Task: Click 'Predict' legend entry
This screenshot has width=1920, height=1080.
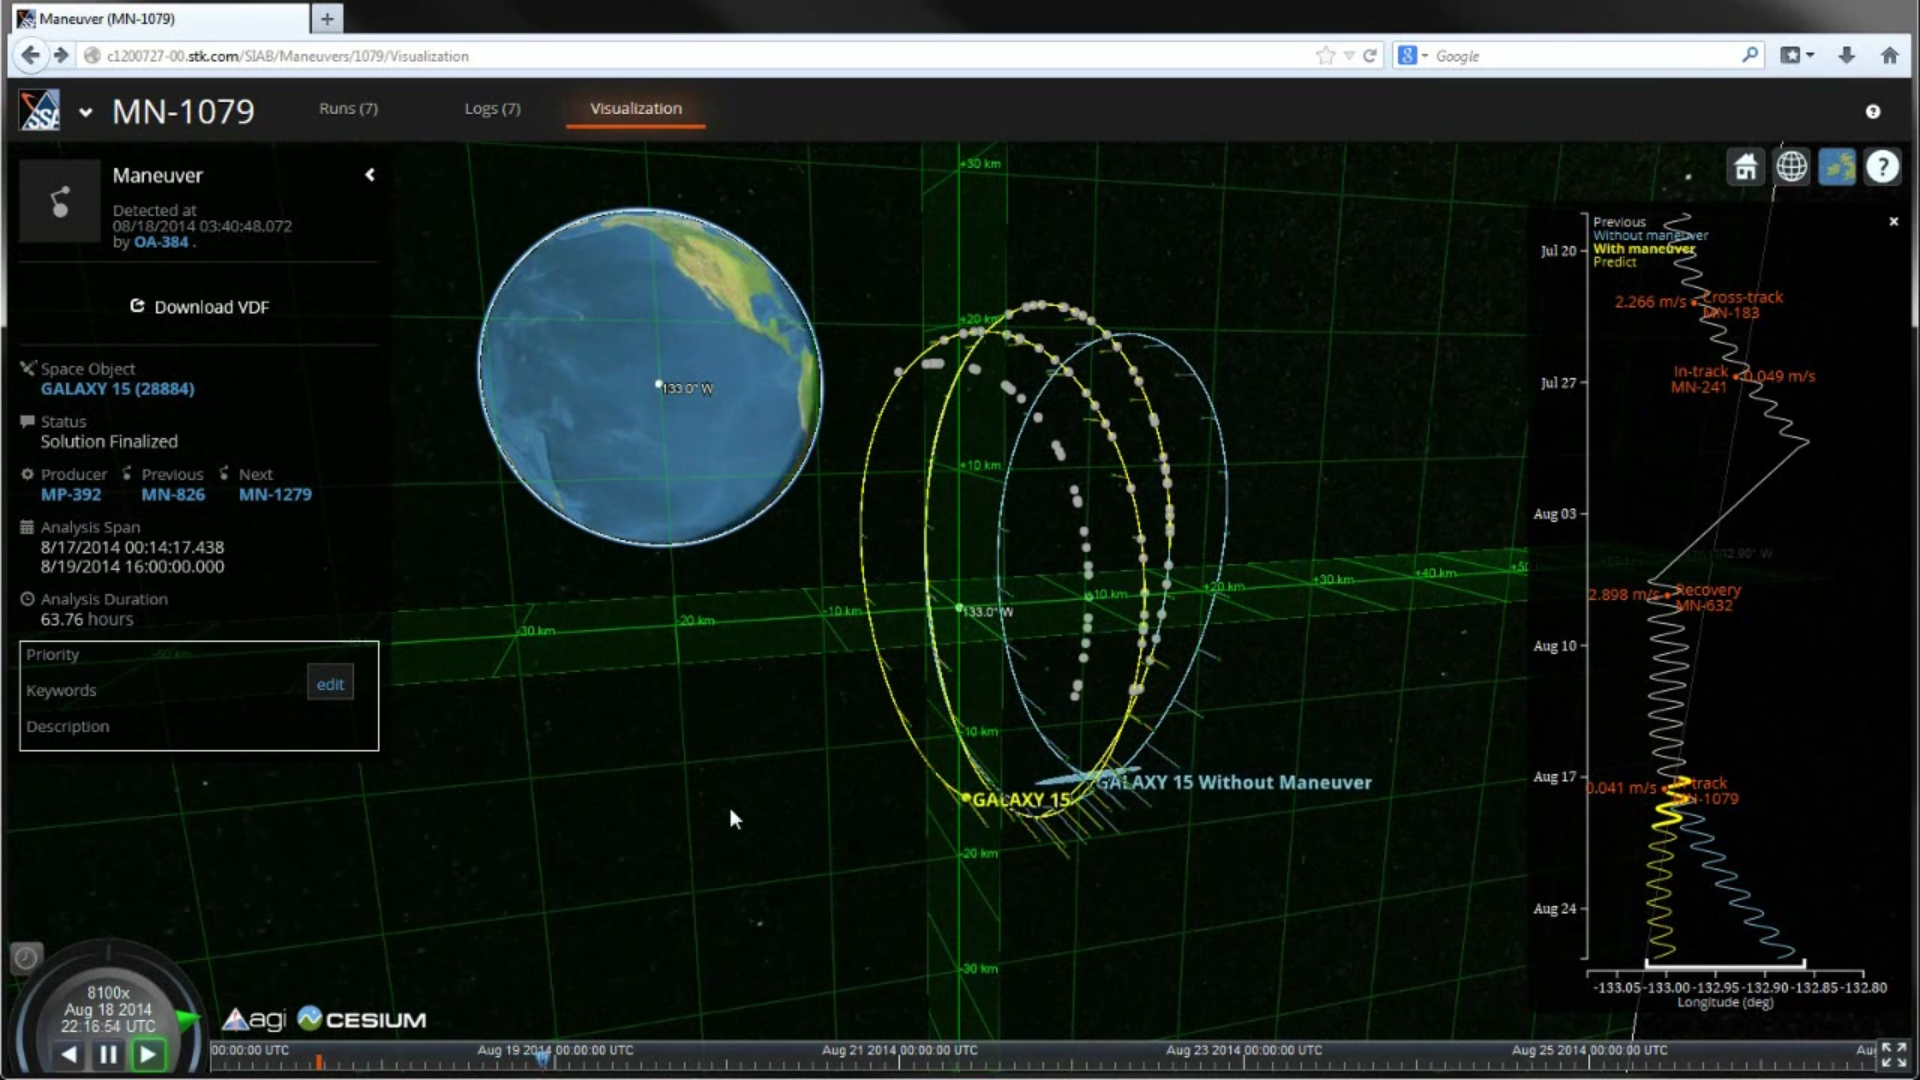Action: [1615, 262]
